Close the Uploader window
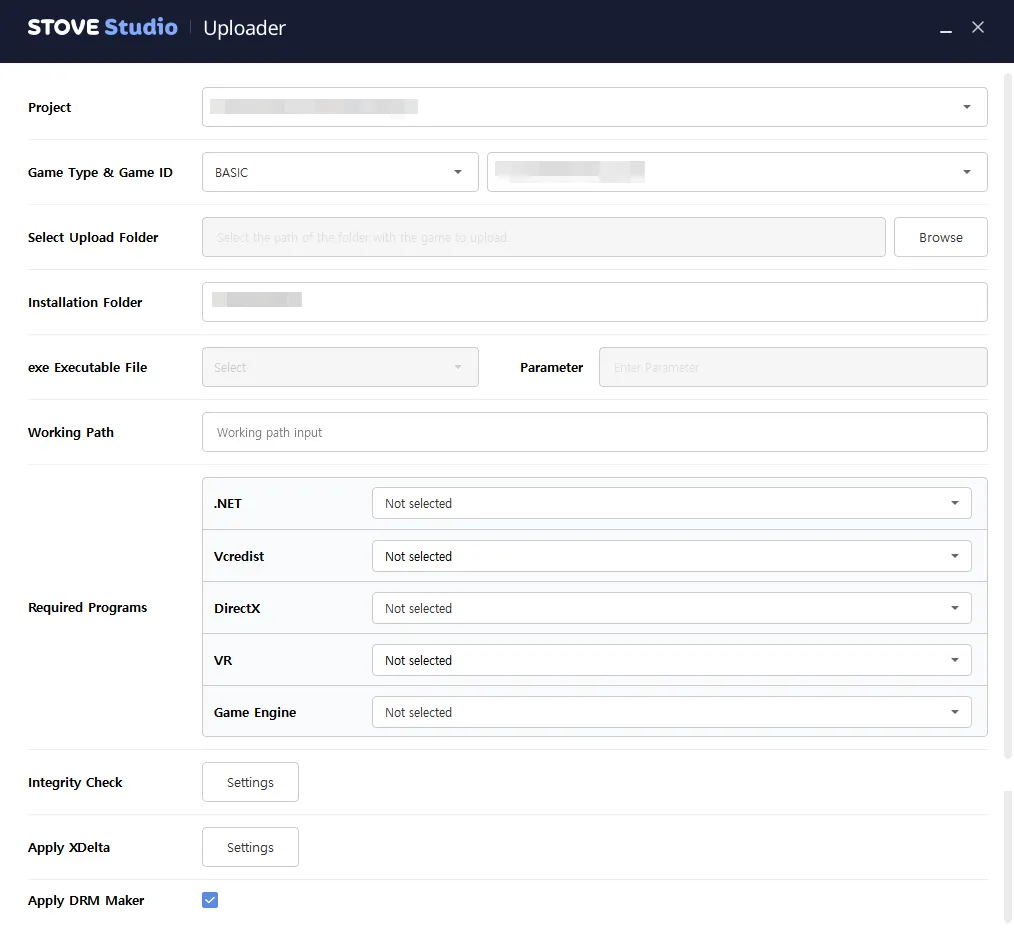This screenshot has width=1014, height=928. click(978, 27)
